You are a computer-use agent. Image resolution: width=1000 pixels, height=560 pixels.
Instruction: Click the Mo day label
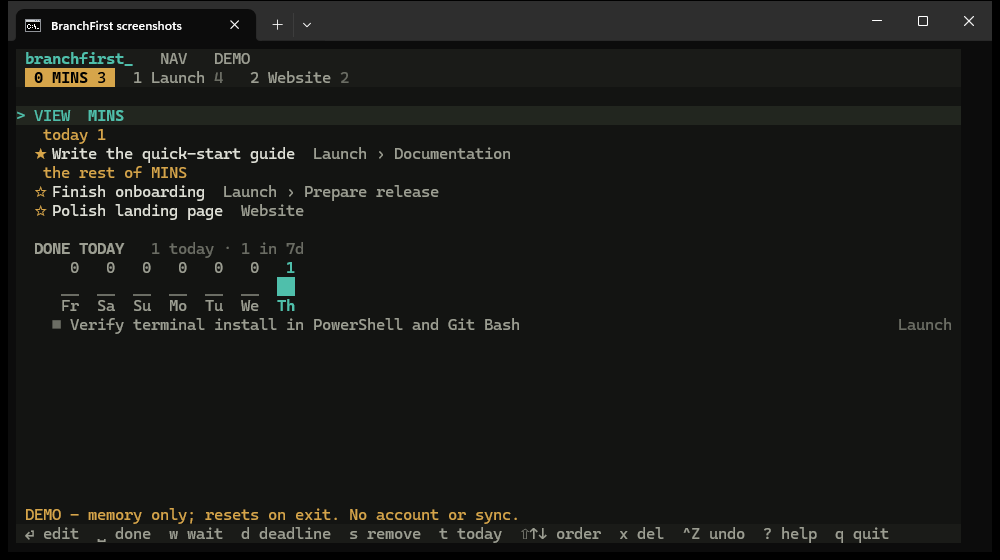(178, 306)
